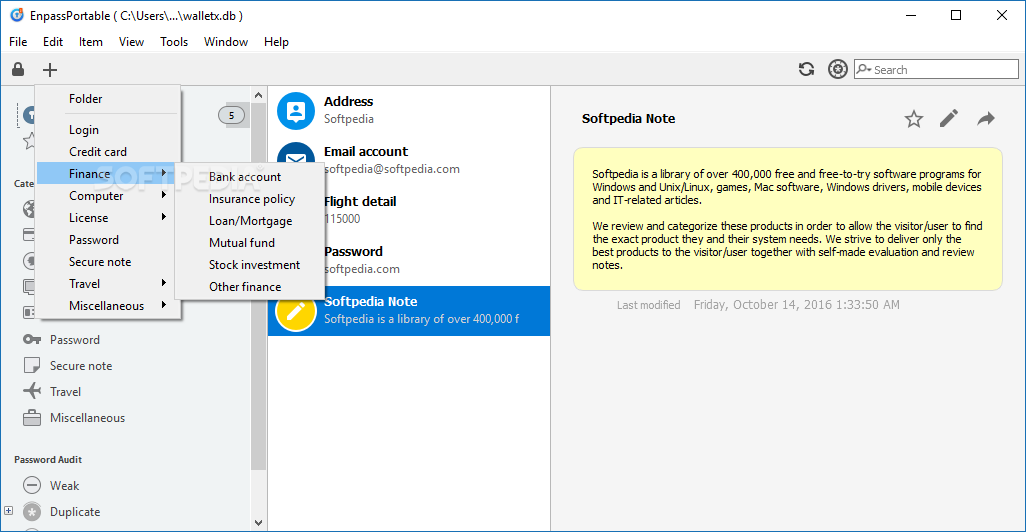The image size is (1026, 532).
Task: Click the Enpass app logo in title bar
Action: pyautogui.click(x=17, y=15)
